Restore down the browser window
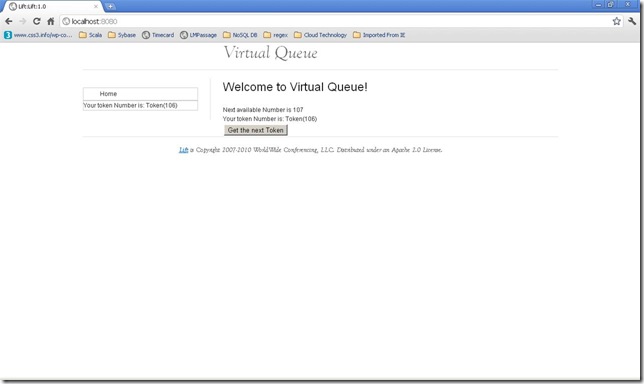This screenshot has width=644, height=384. click(x=611, y=5)
